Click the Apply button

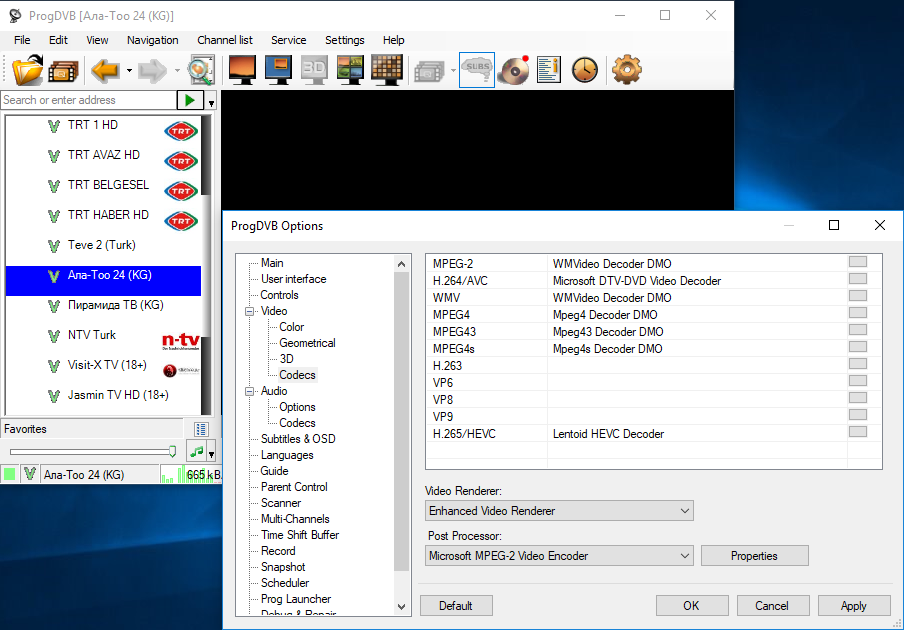click(854, 606)
